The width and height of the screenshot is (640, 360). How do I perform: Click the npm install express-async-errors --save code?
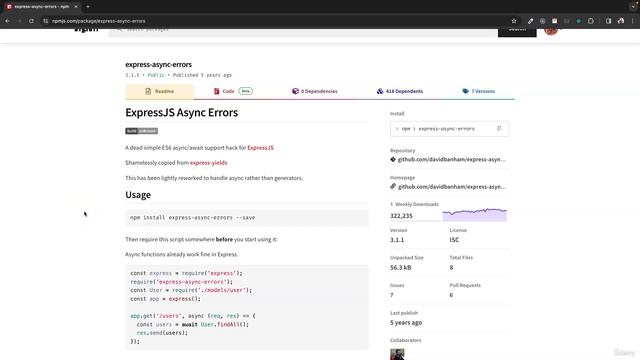pyautogui.click(x=193, y=218)
